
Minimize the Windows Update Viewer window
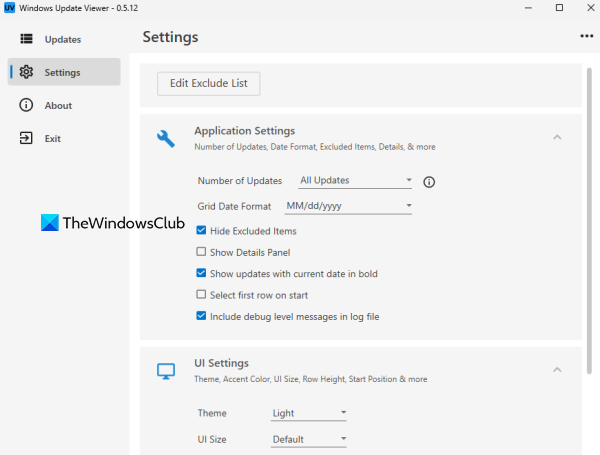point(528,8)
